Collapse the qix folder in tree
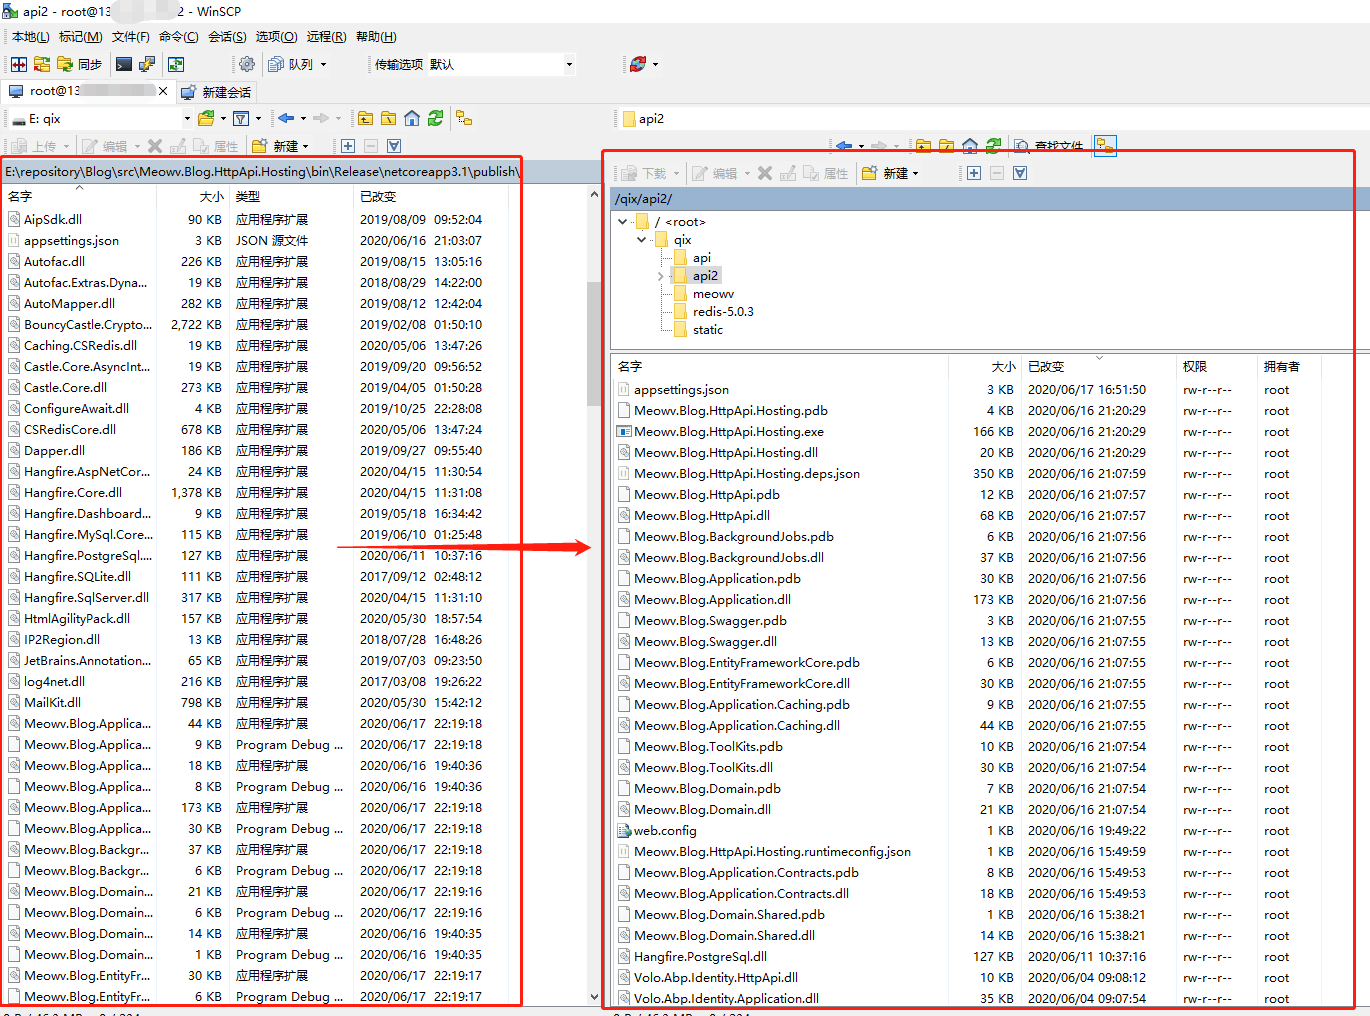 [x=641, y=240]
